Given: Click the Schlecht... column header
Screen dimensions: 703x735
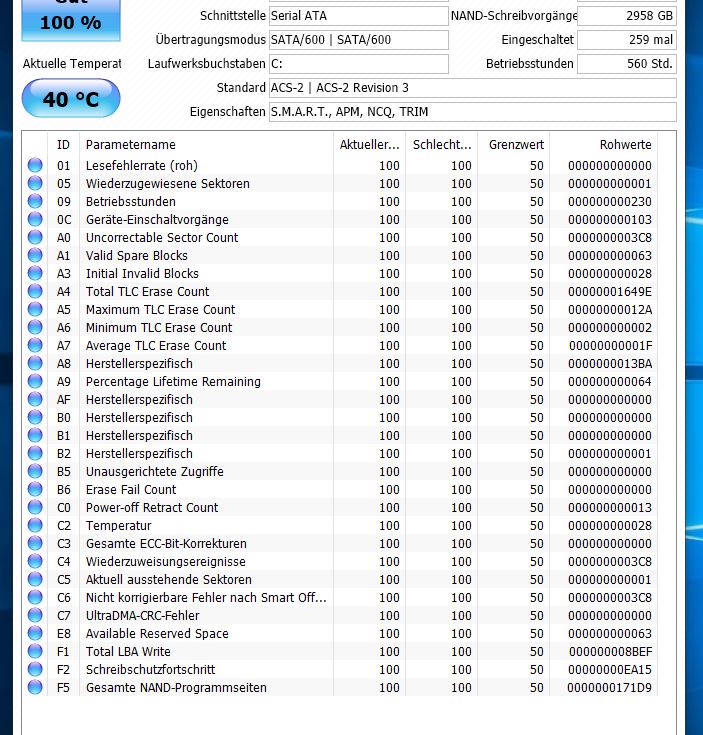Looking at the screenshot, I should (x=441, y=144).
